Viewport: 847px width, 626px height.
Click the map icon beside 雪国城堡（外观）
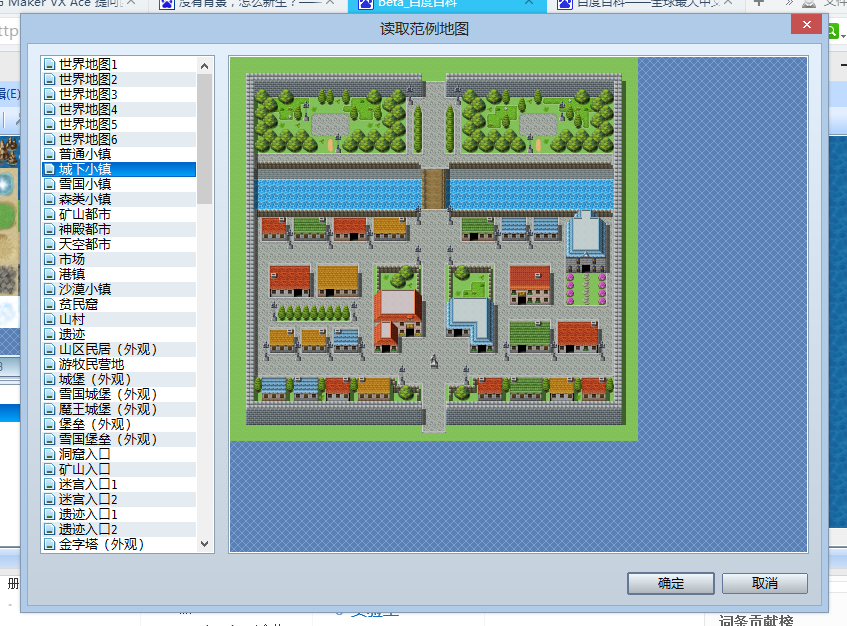(50, 394)
